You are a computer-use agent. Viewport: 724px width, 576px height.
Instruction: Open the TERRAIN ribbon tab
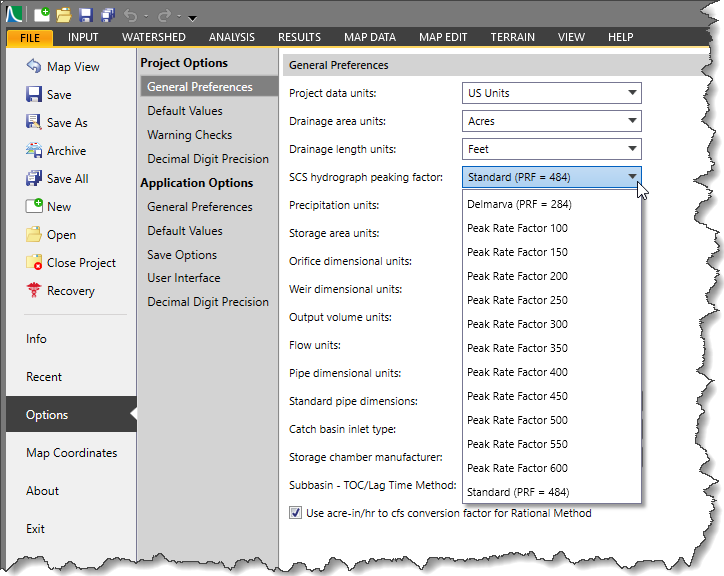[512, 37]
